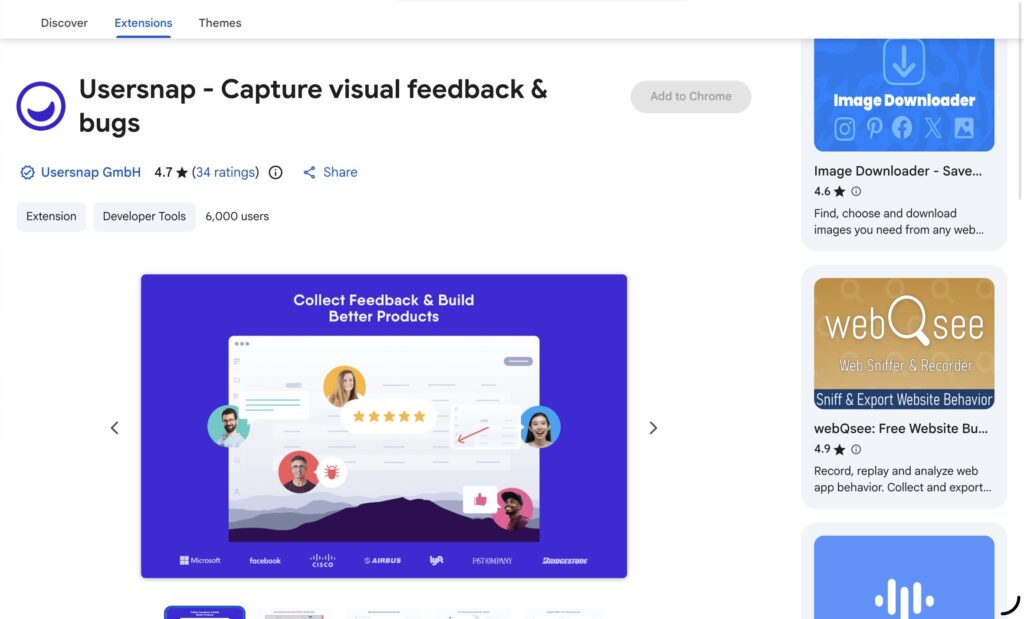Select the Extension category chip
Image resolution: width=1024 pixels, height=619 pixels.
tap(51, 216)
